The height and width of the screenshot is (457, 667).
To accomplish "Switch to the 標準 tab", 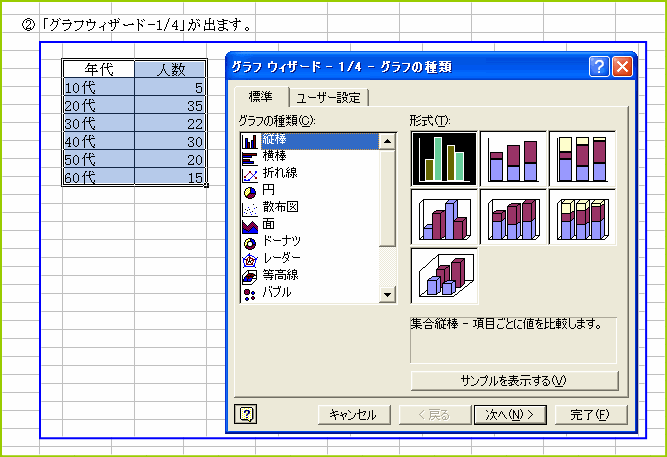I will point(261,97).
